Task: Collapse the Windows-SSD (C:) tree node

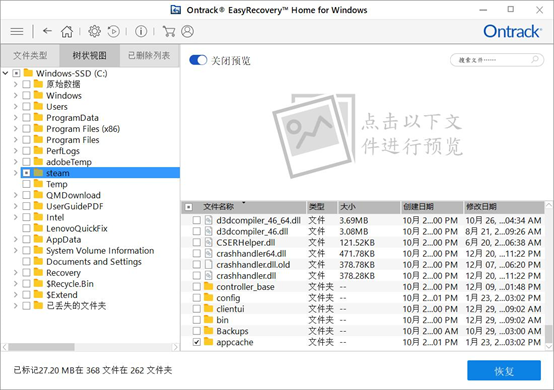Action: point(5,73)
